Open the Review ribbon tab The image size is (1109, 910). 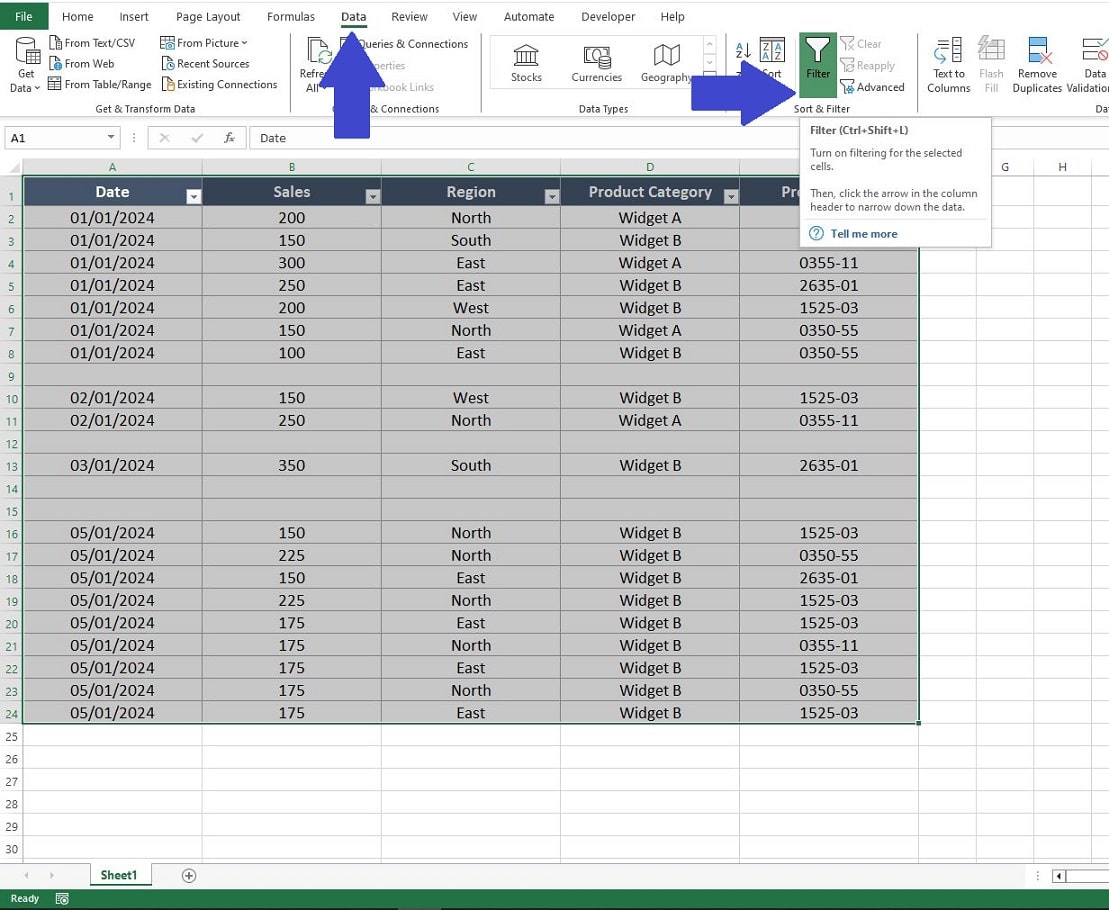coord(409,16)
